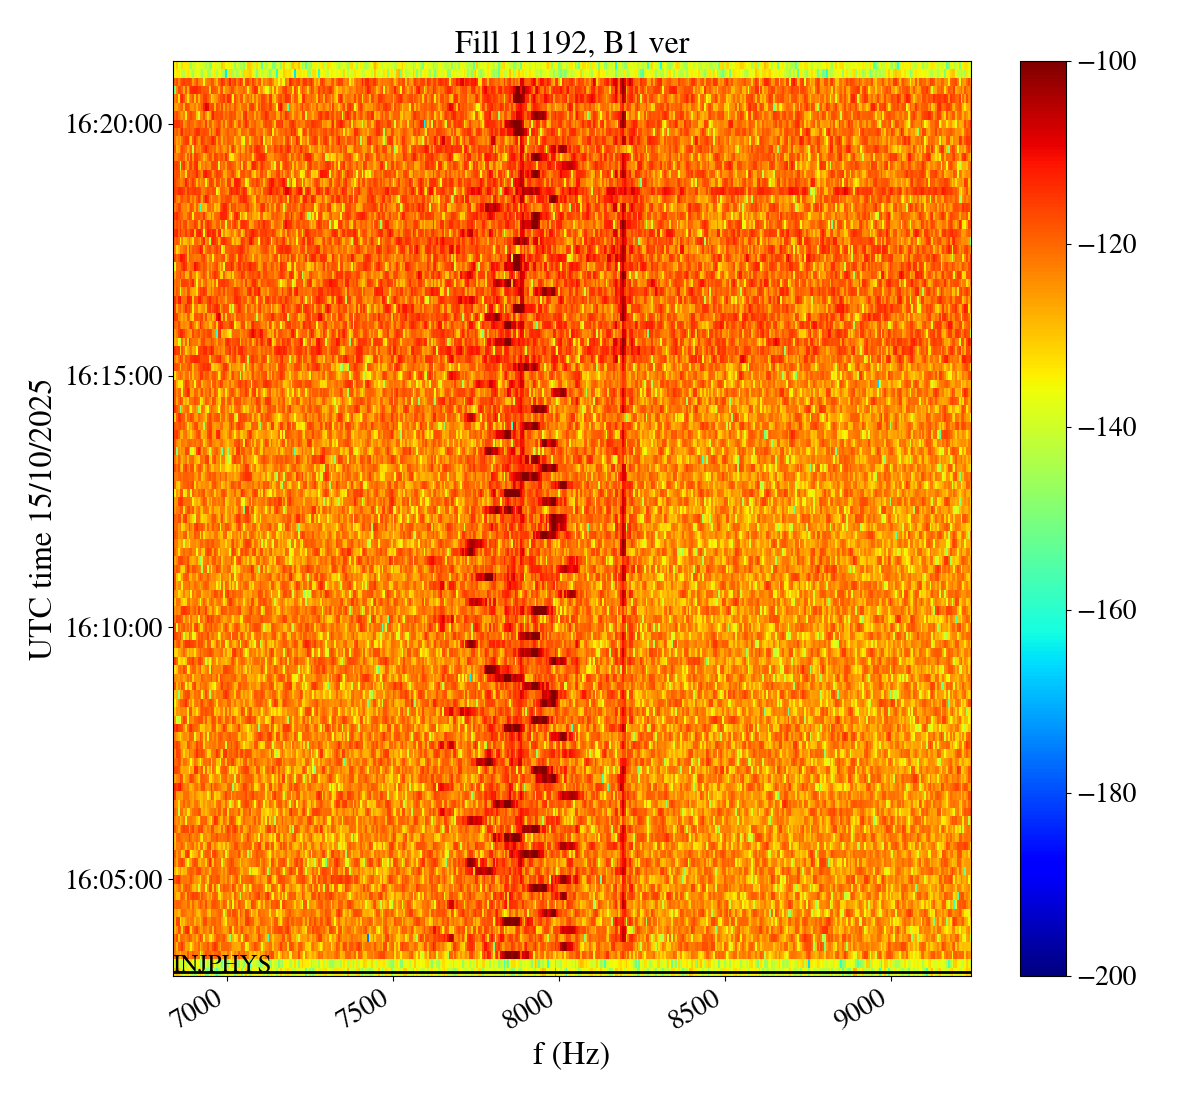The width and height of the screenshot is (1200, 1100).
Task: Pick the green band of the colorbar
Action: (1043, 500)
